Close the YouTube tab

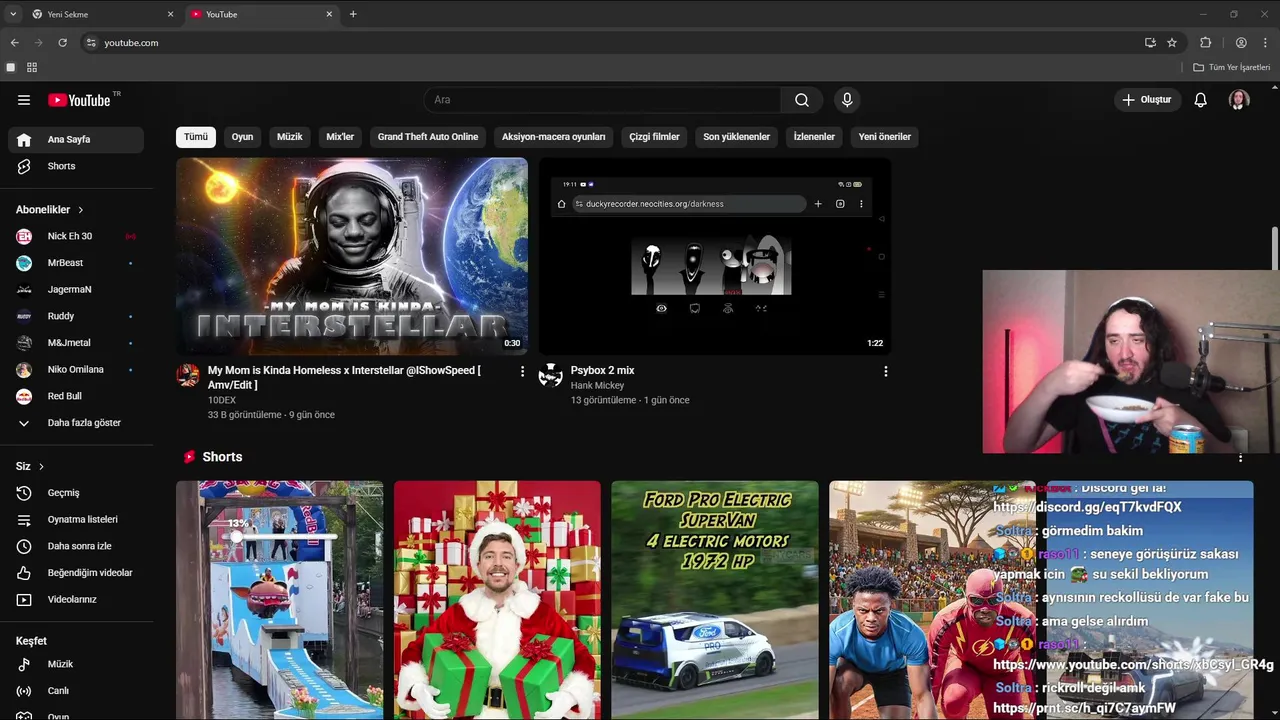pos(329,14)
